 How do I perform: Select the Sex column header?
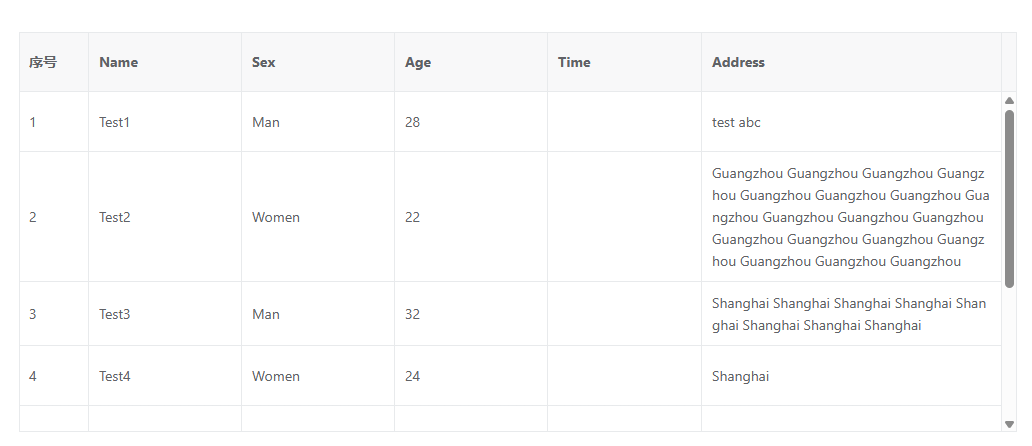[264, 62]
